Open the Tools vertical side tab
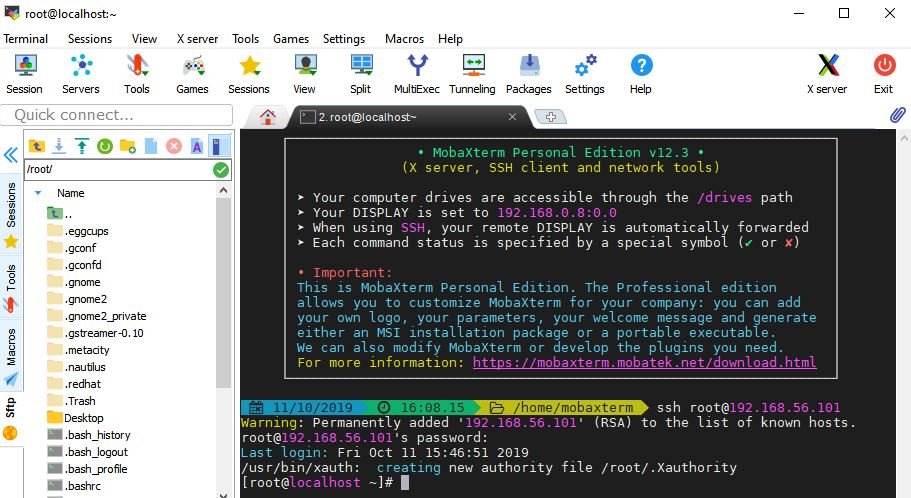 point(11,288)
